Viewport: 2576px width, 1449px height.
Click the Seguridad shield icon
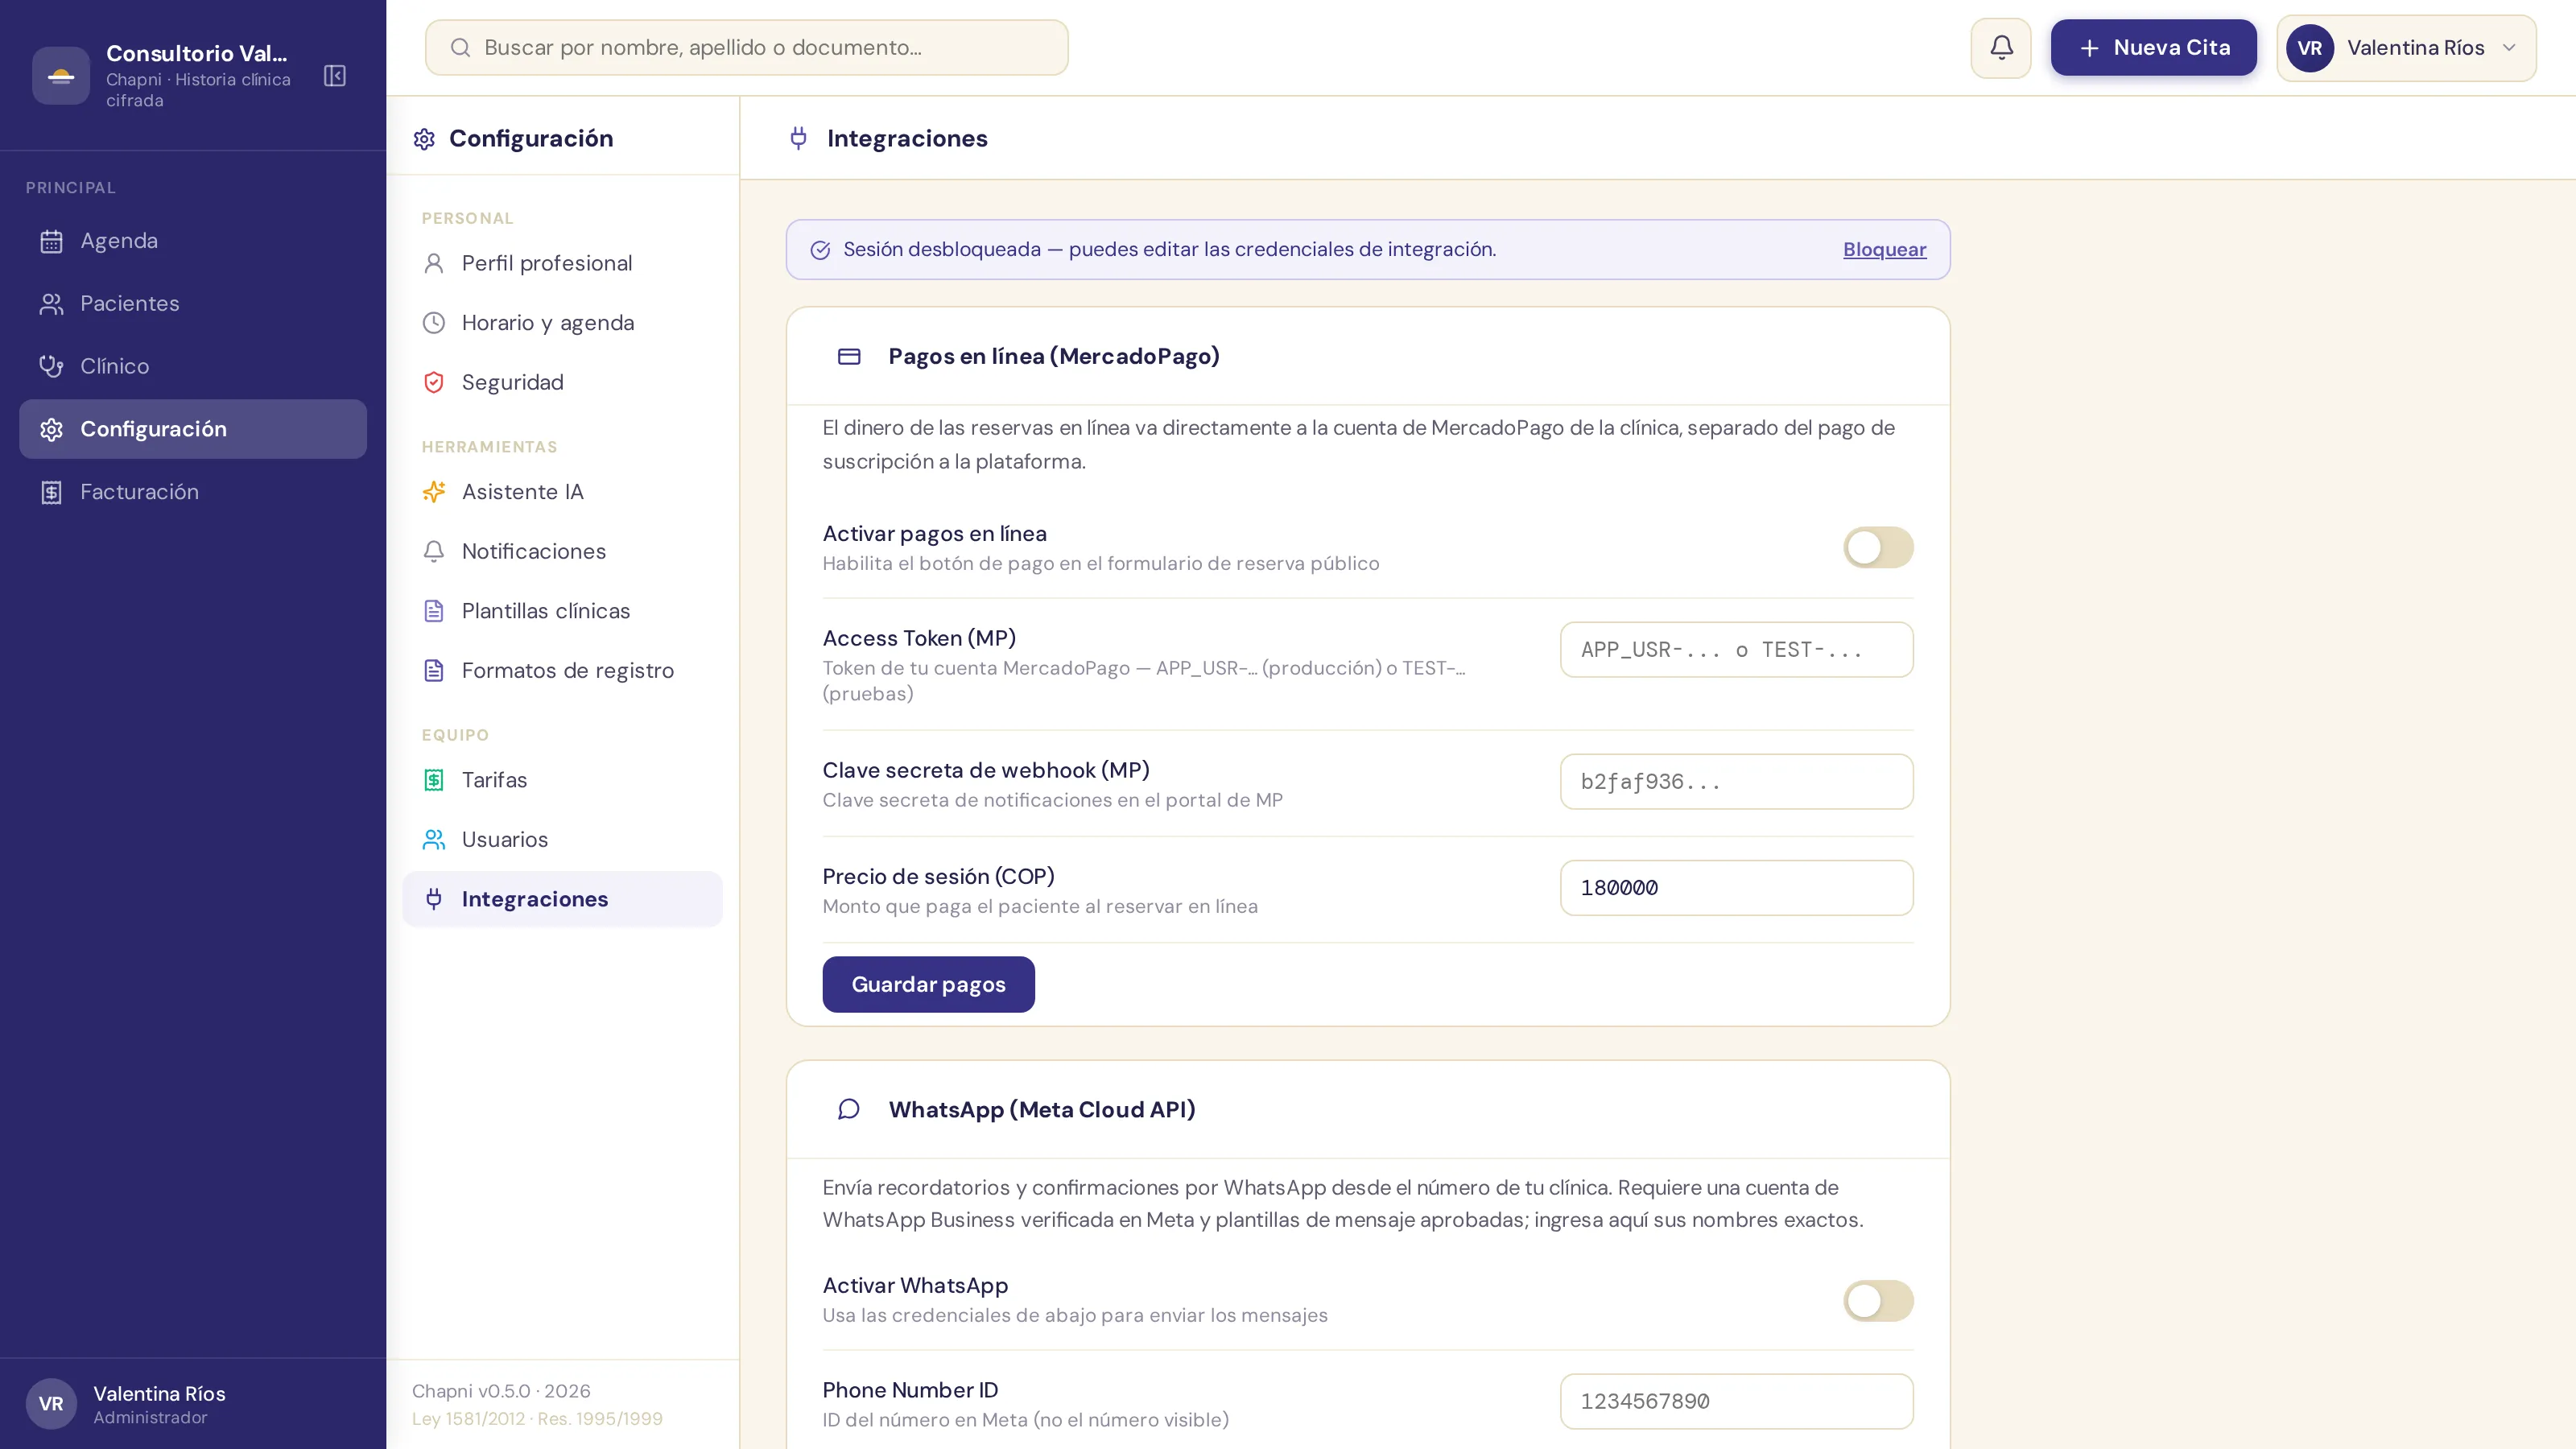click(434, 382)
